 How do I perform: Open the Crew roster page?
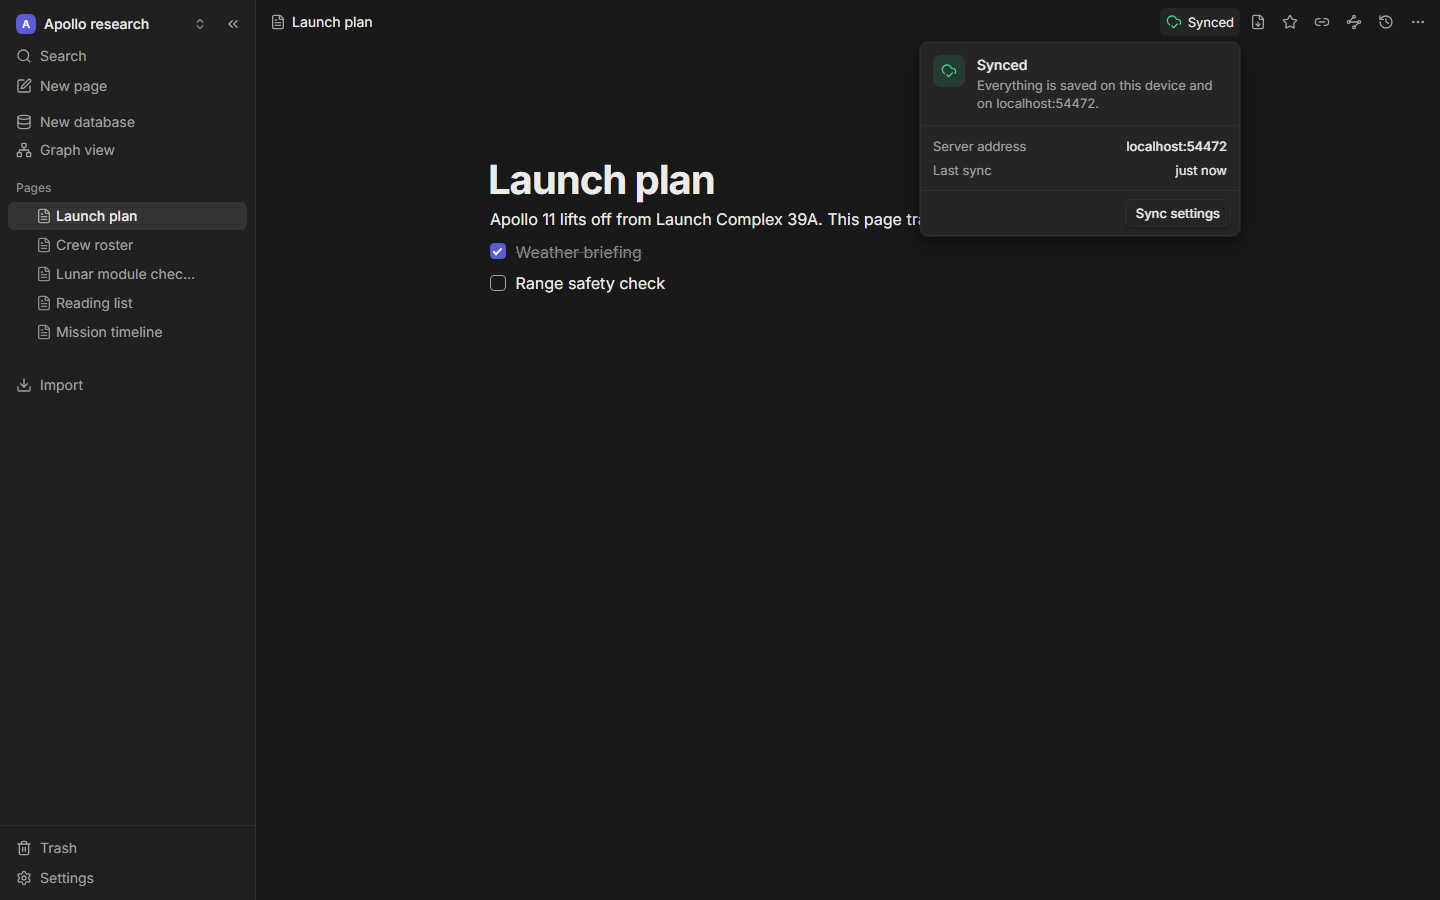point(127,245)
